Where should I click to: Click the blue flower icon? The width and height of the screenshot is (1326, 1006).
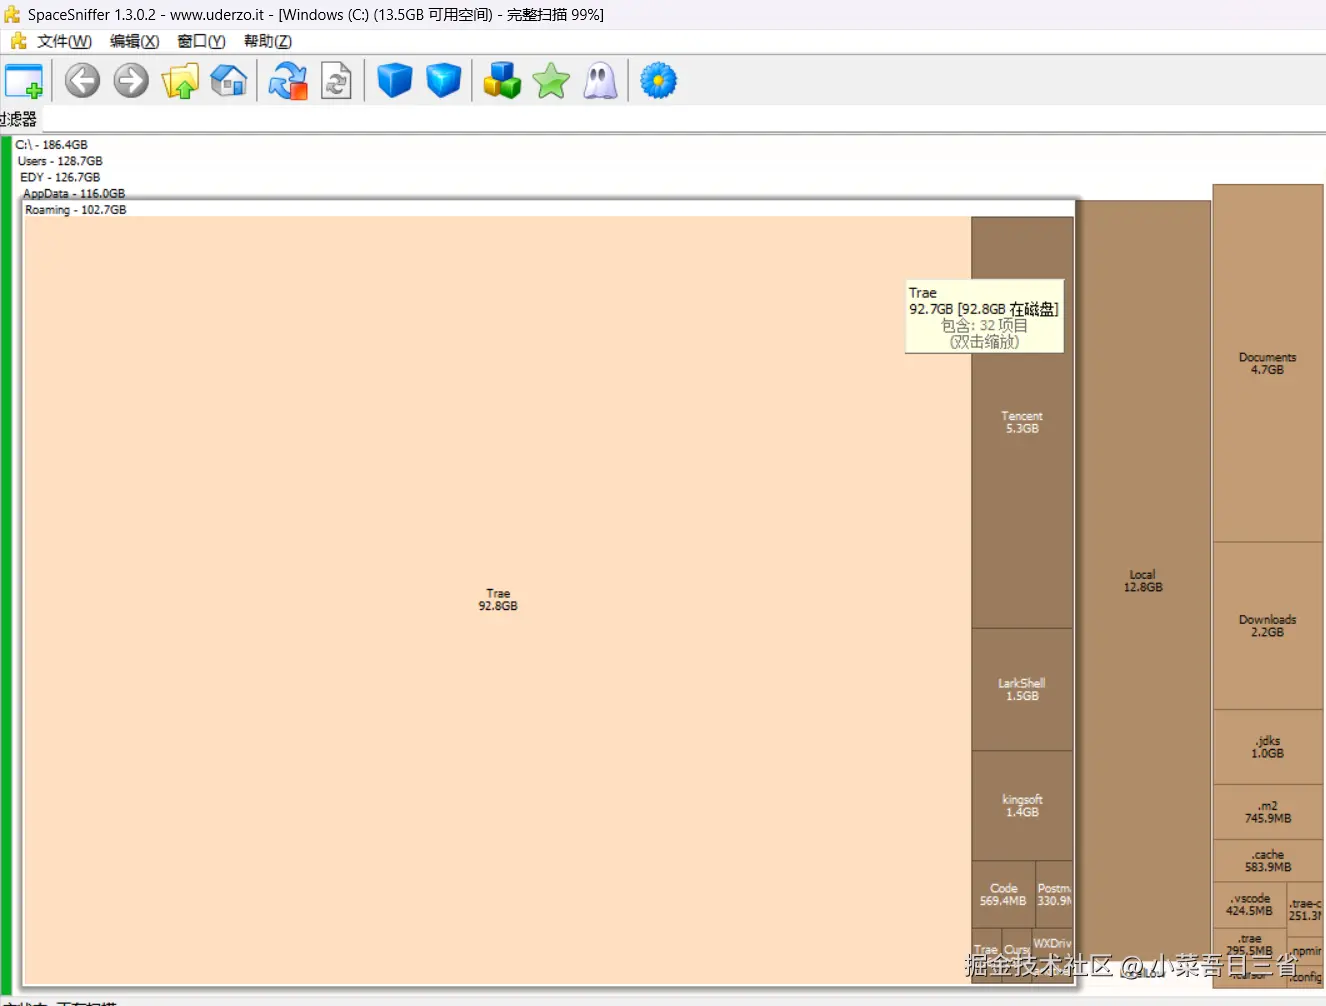(x=658, y=81)
